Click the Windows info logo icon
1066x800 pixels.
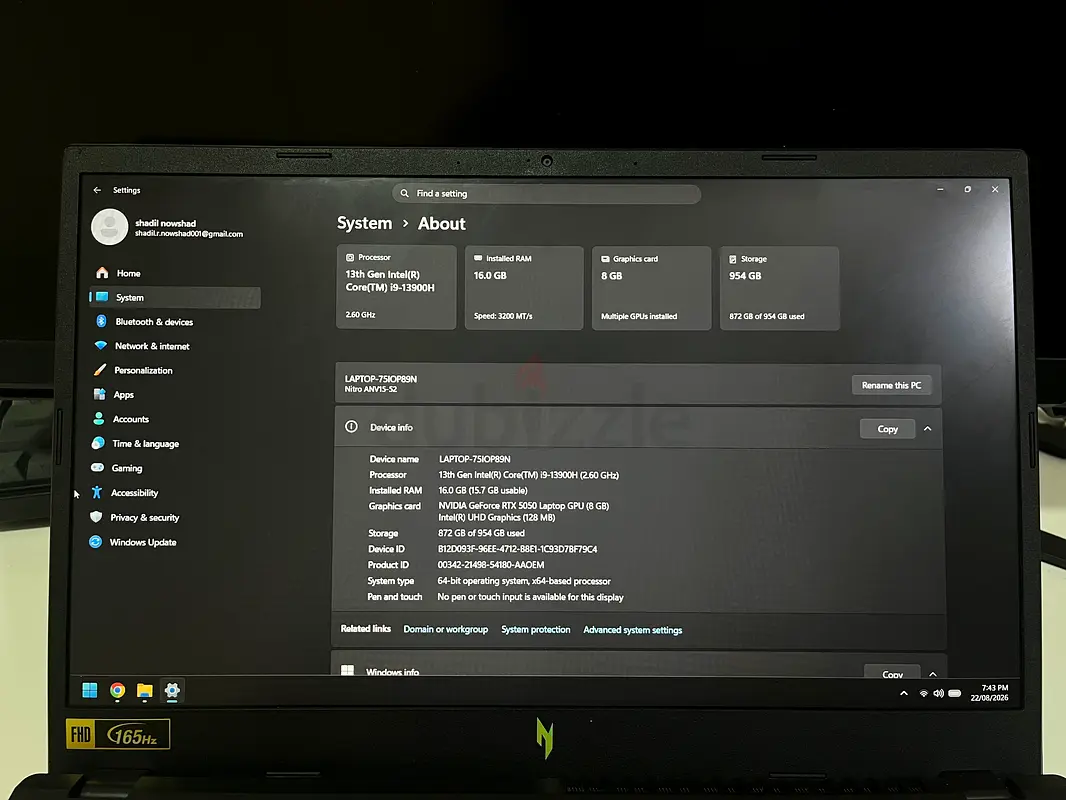(347, 670)
